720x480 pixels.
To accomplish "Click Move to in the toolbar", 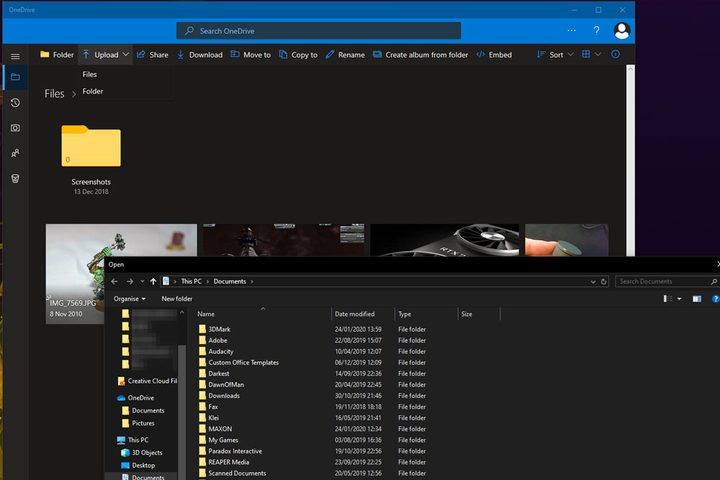I will coord(251,55).
